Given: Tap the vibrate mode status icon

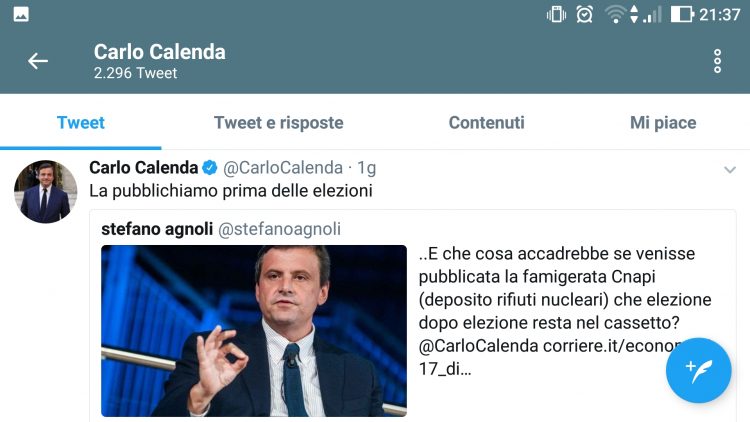Looking at the screenshot, I should (x=556, y=14).
